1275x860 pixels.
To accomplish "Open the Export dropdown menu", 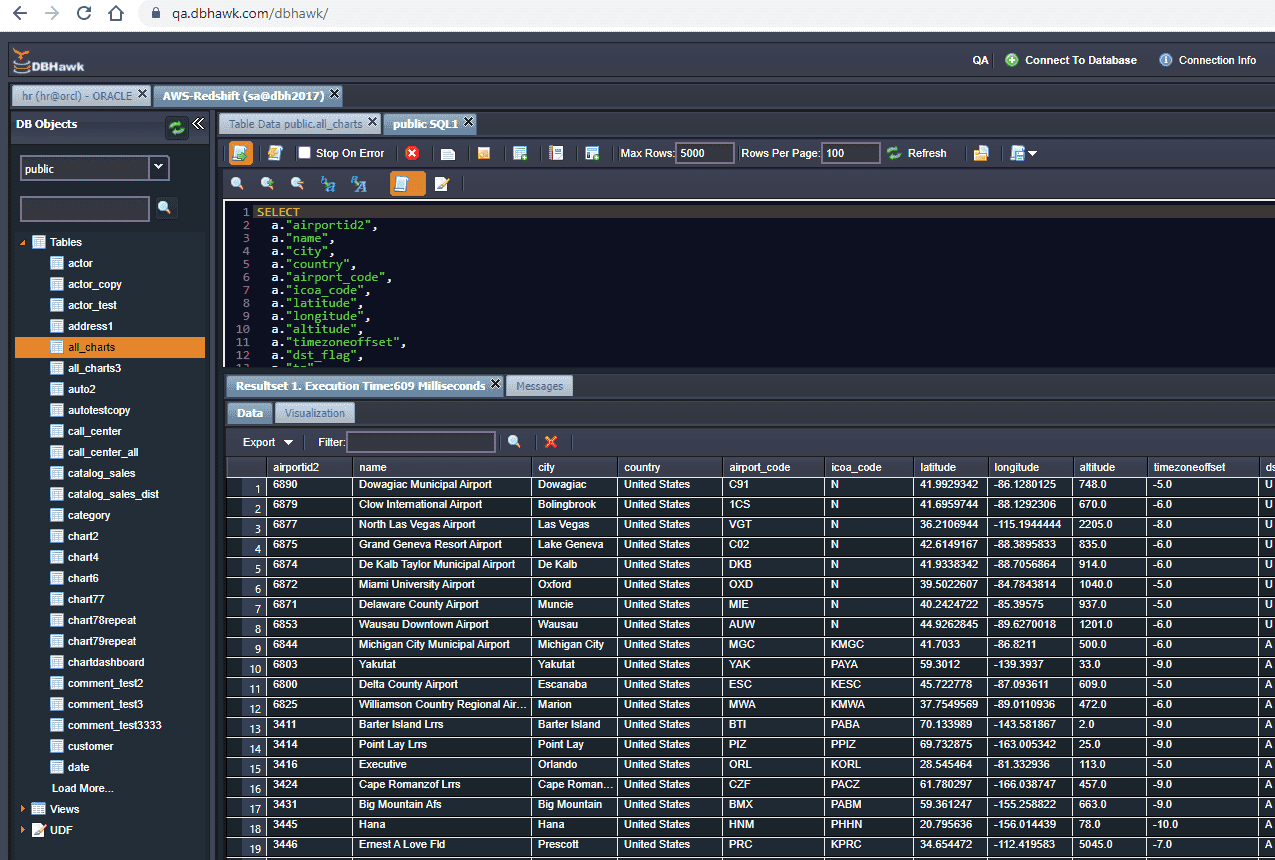I will tap(267, 442).
